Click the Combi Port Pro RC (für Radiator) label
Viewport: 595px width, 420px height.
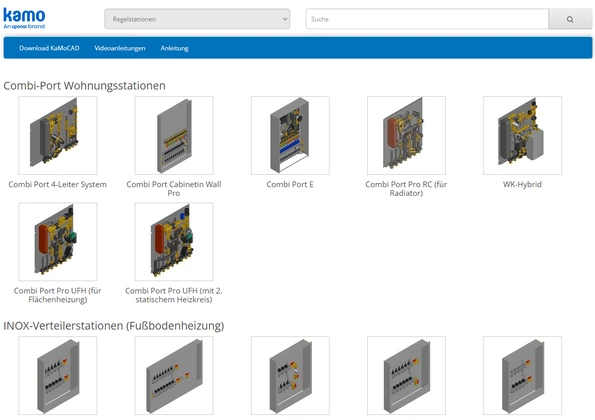406,189
